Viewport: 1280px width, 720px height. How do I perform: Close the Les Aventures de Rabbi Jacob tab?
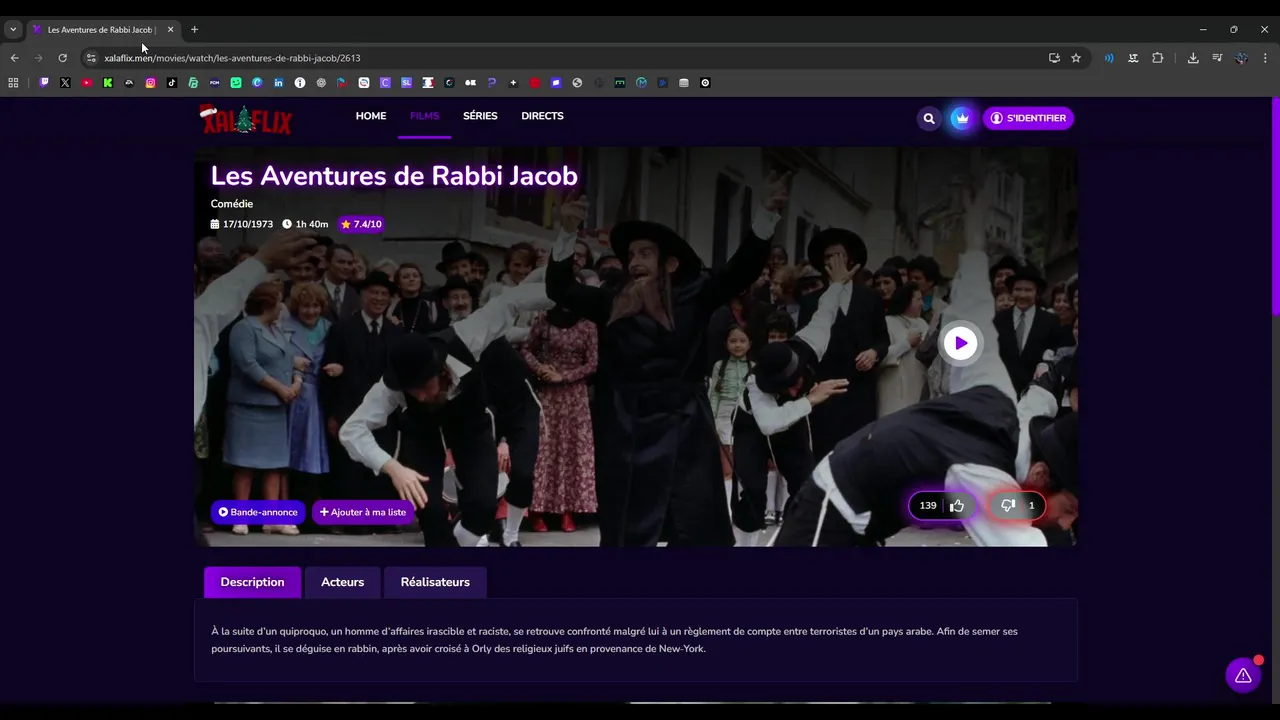click(x=170, y=29)
